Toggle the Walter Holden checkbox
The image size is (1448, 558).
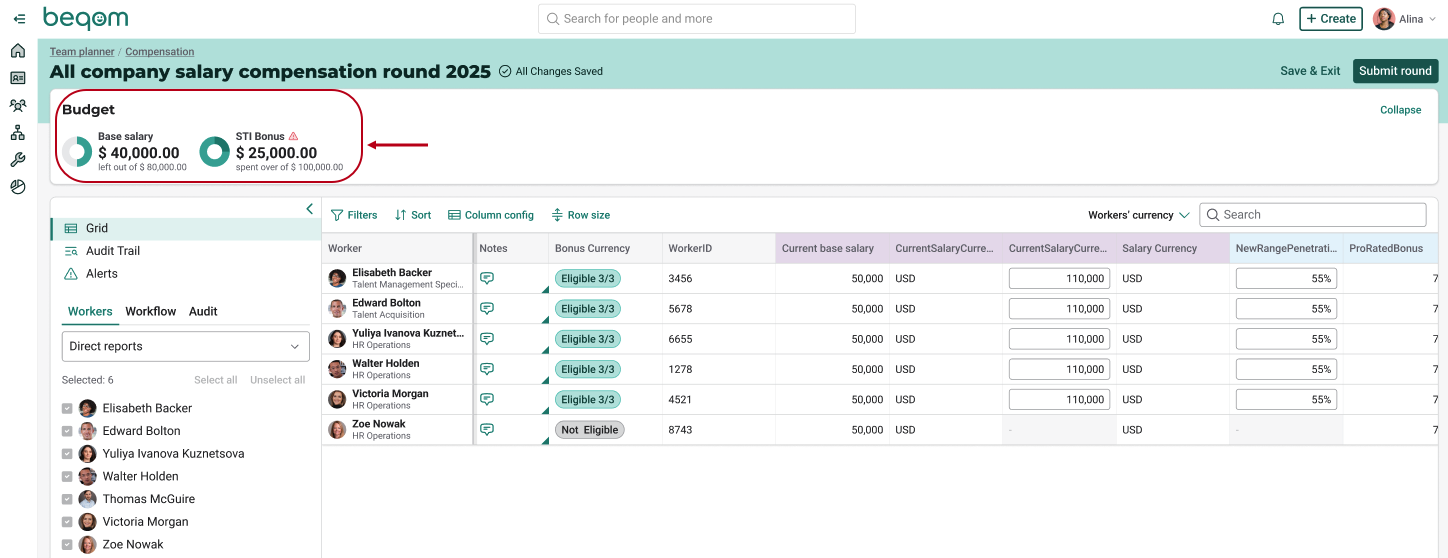(x=67, y=476)
